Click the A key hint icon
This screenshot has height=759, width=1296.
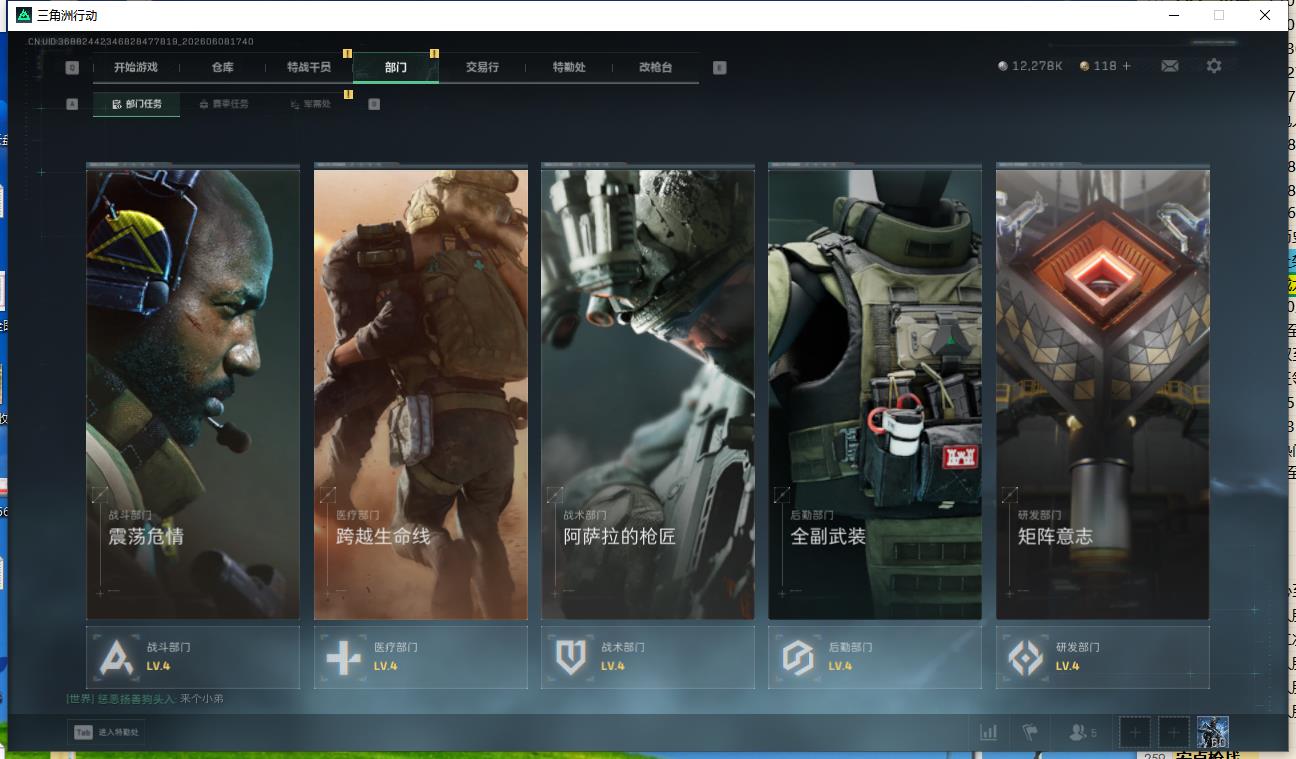click(72, 103)
